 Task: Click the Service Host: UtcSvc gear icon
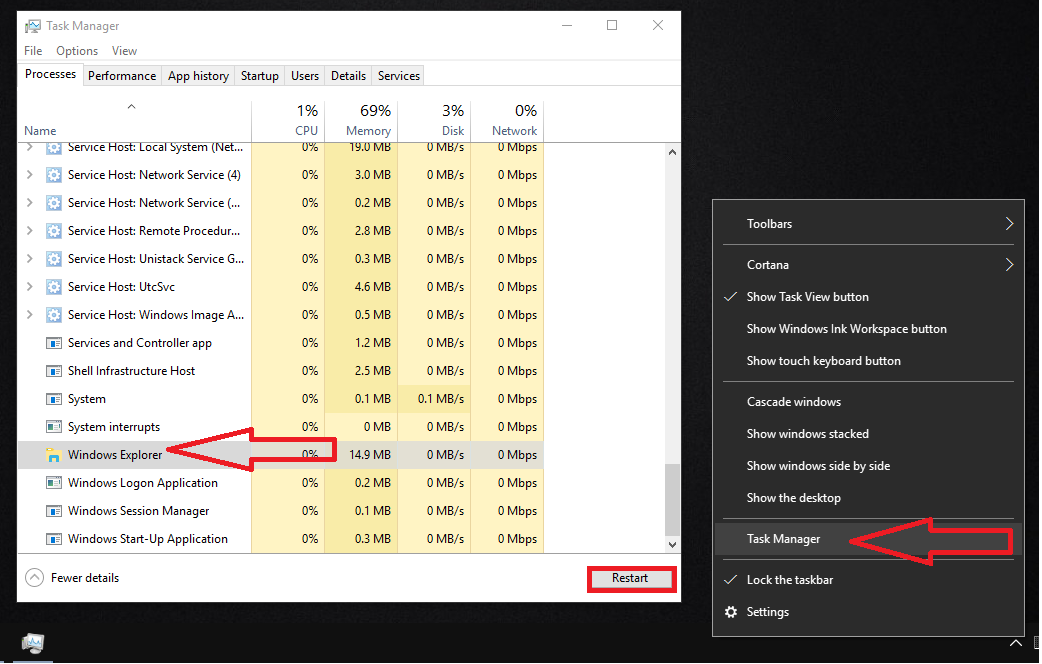click(x=54, y=286)
